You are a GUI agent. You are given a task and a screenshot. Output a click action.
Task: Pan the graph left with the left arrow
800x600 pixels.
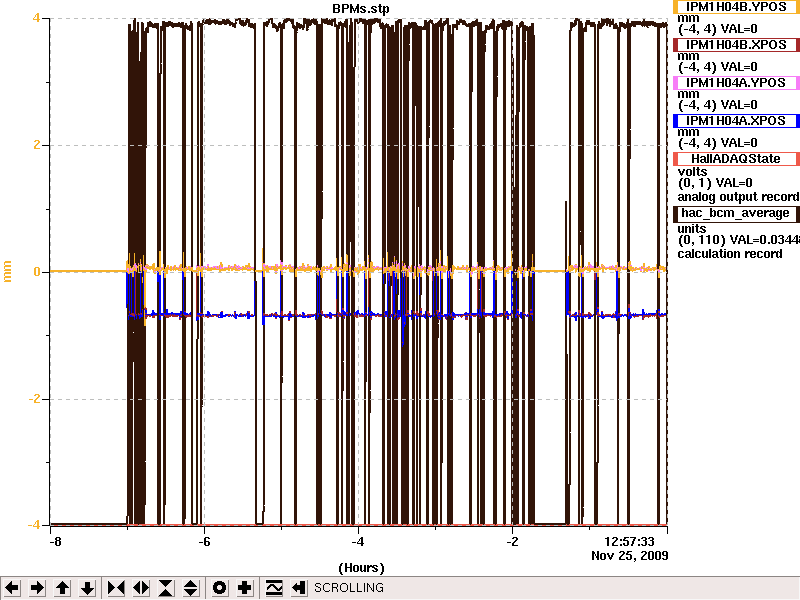[x=12, y=588]
